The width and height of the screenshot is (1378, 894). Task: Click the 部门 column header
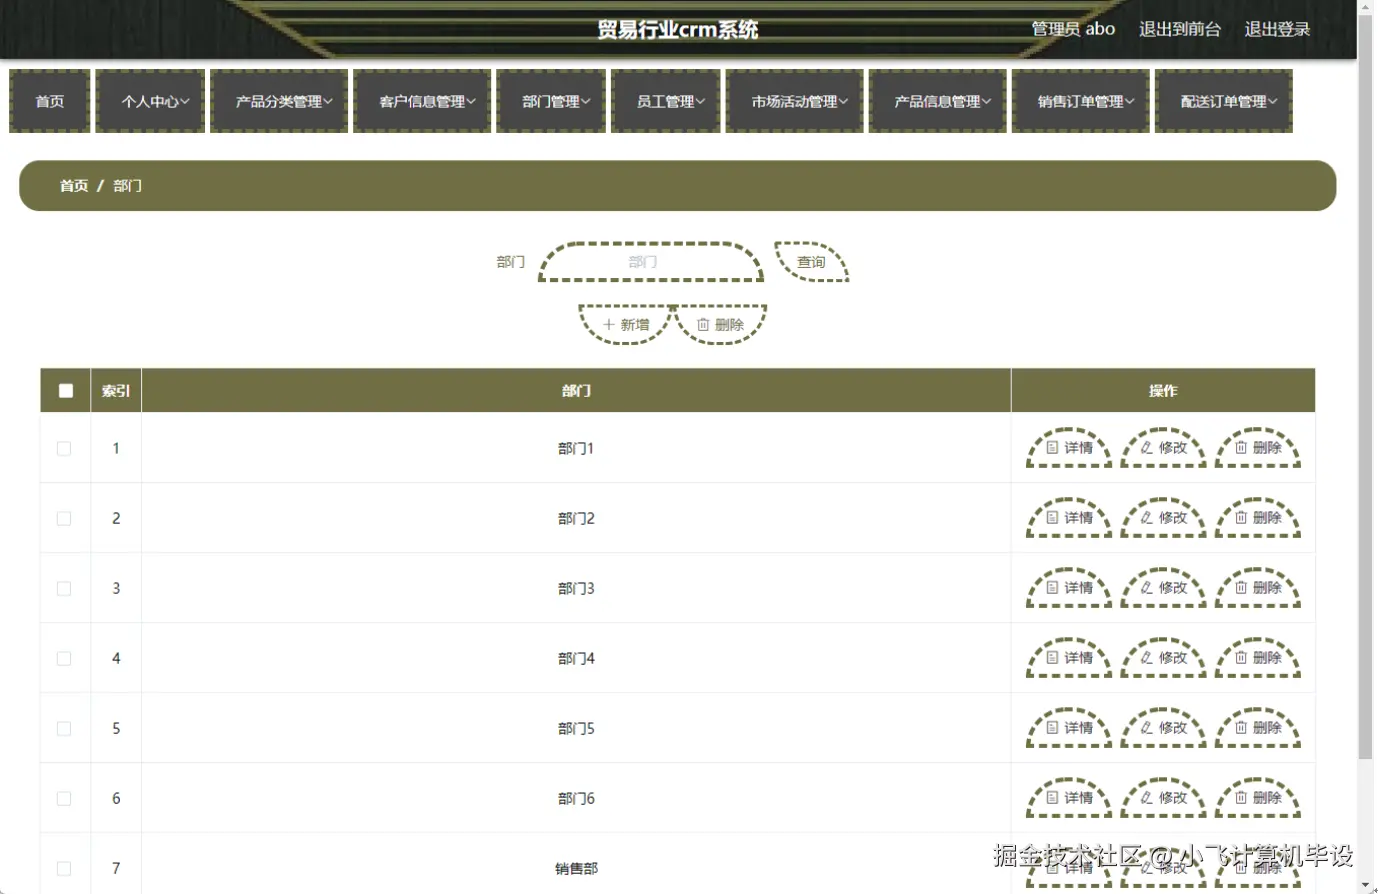(576, 391)
